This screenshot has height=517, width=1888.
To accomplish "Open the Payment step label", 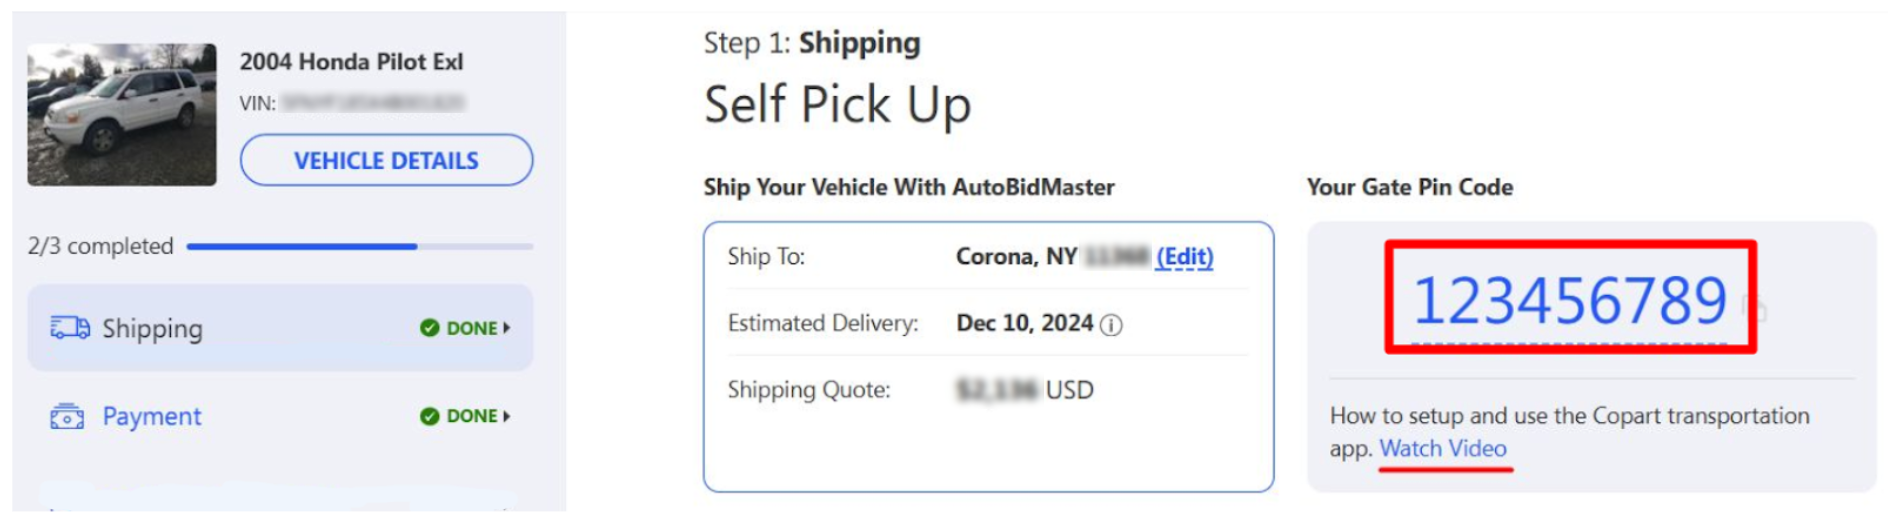I will (152, 416).
